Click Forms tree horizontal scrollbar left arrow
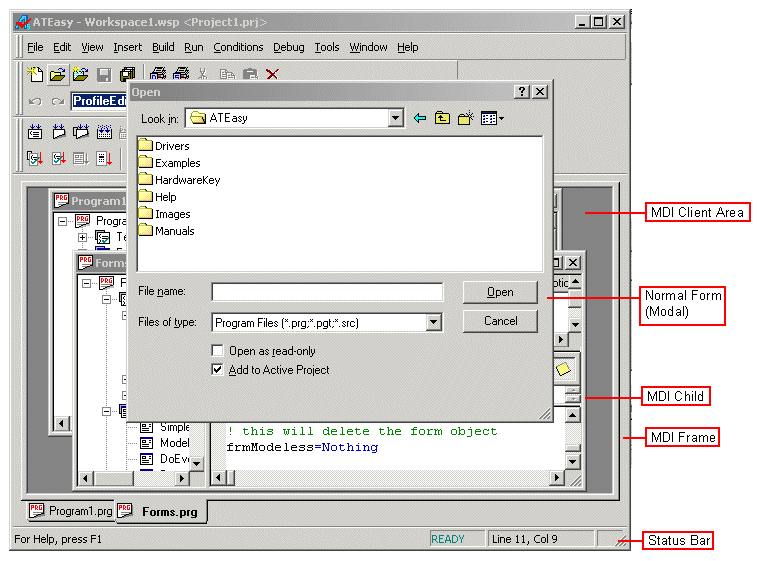758x561 pixels. point(86,479)
